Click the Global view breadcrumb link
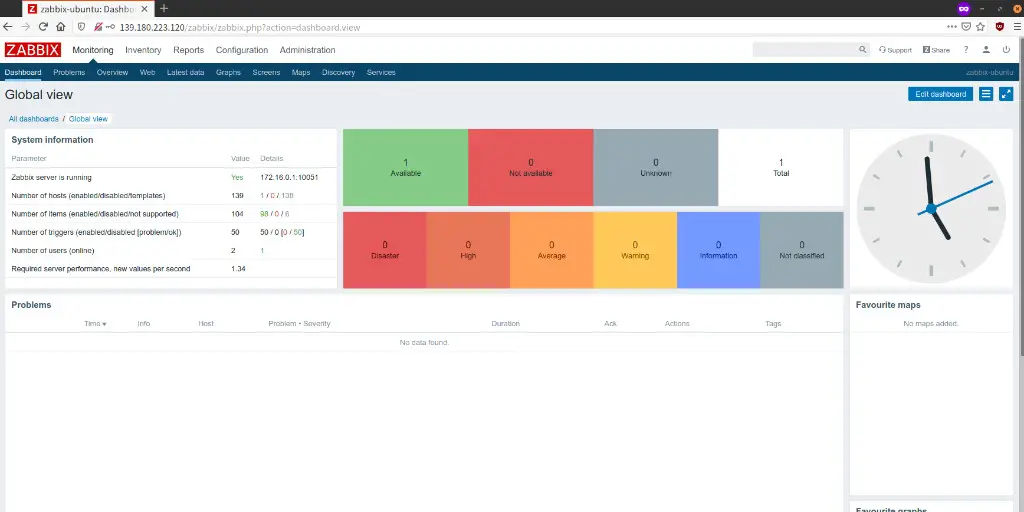This screenshot has width=1024, height=512. [x=88, y=119]
